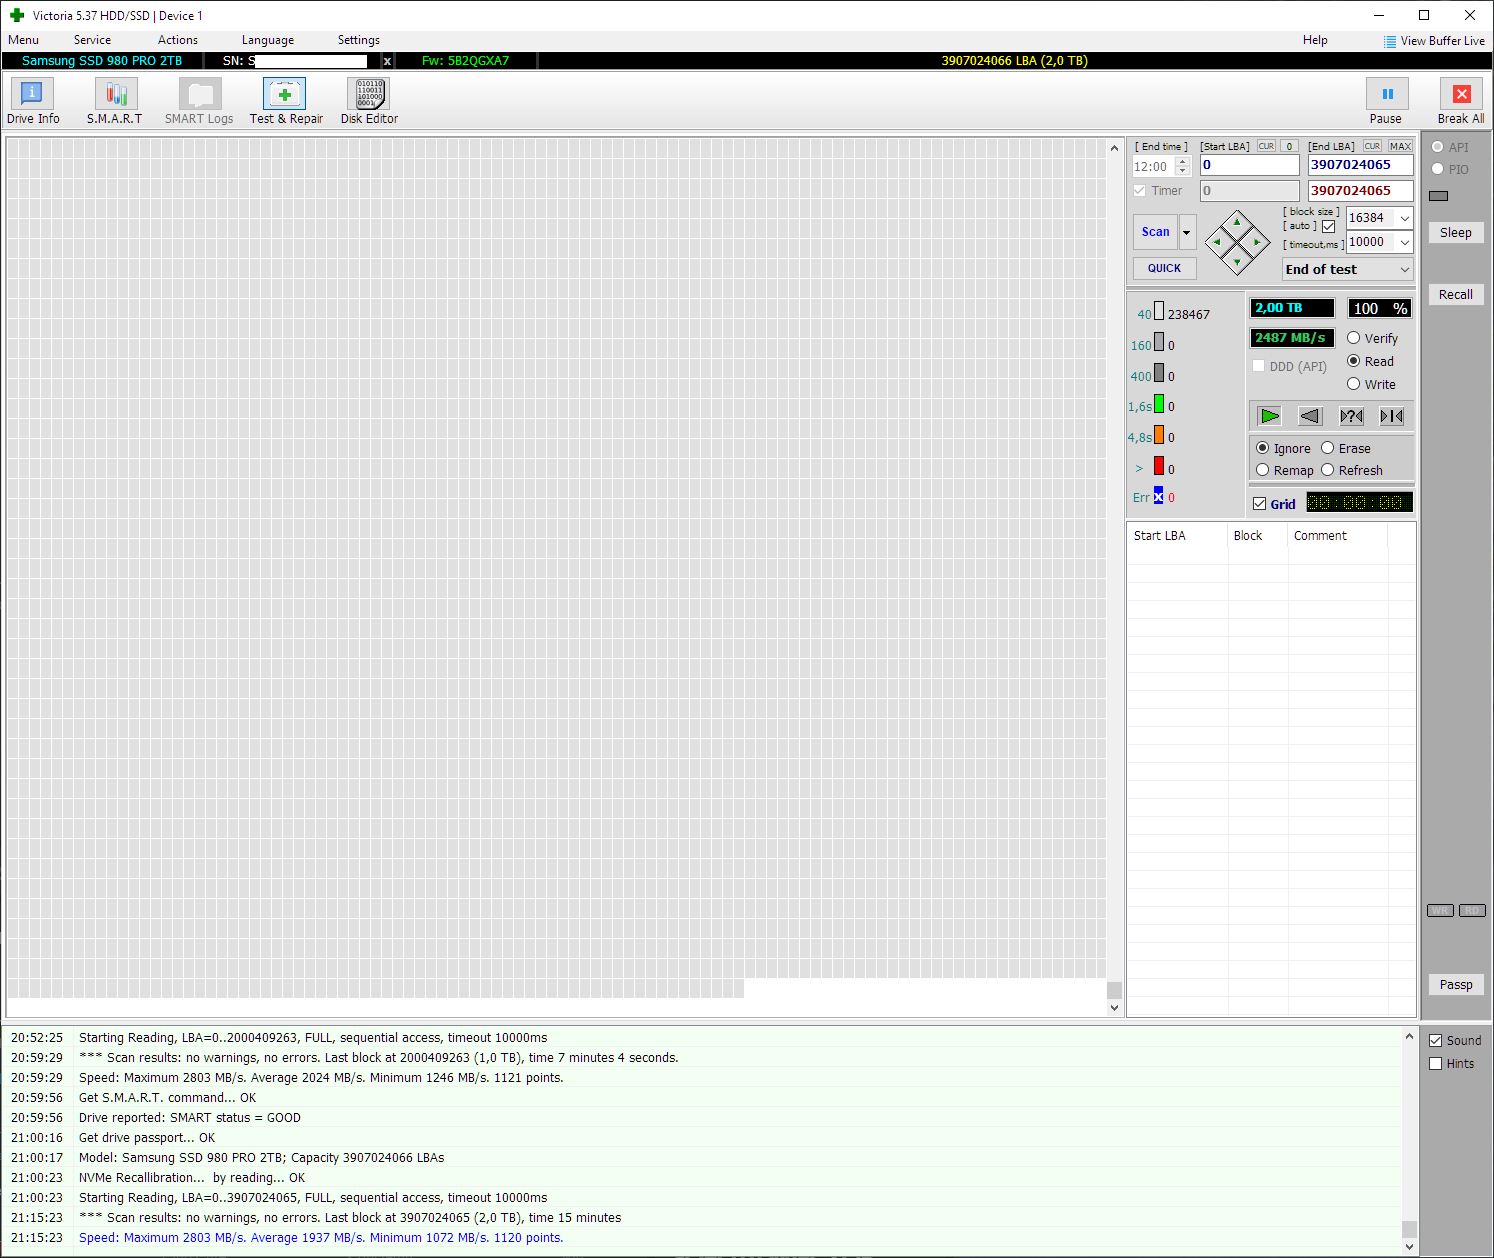This screenshot has height=1258, width=1494.
Task: Click the End LBA input field
Action: 1360,165
